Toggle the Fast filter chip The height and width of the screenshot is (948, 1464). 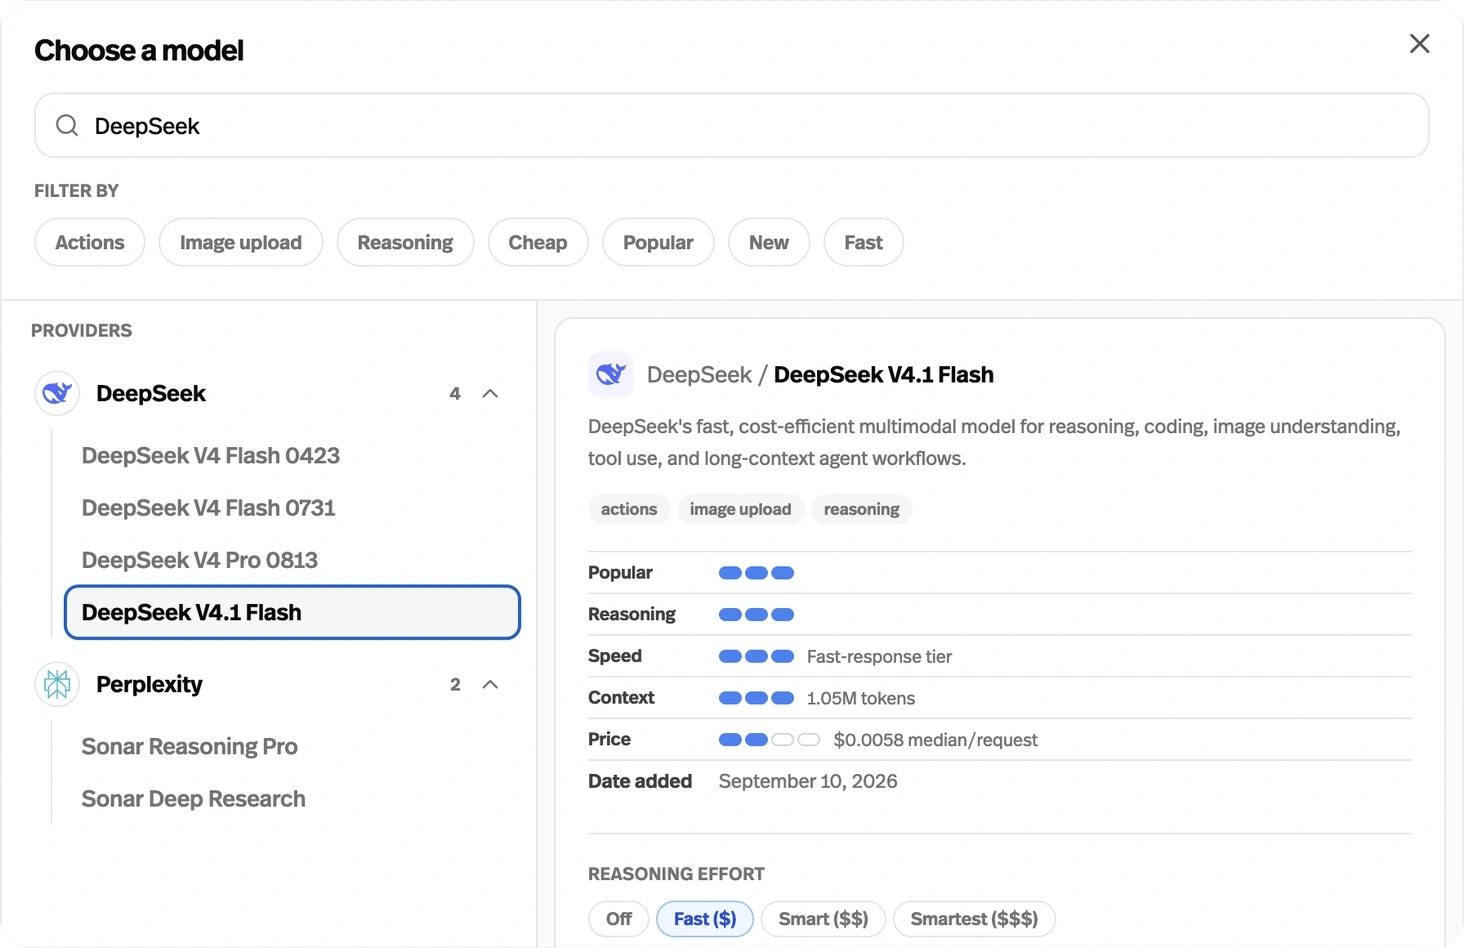(863, 242)
